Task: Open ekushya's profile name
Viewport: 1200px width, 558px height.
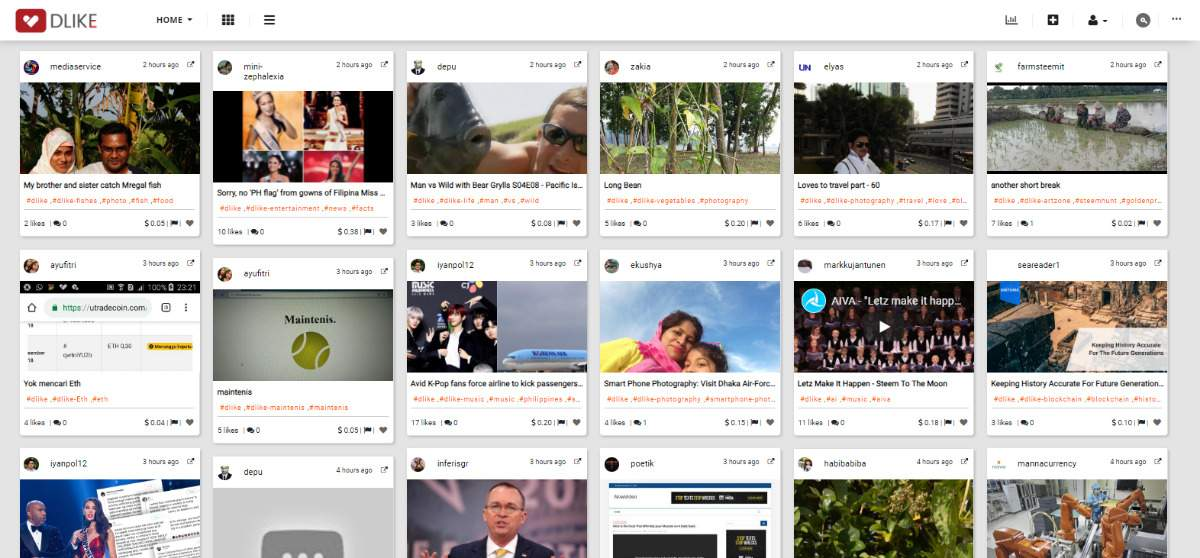Action: pyautogui.click(x=646, y=266)
